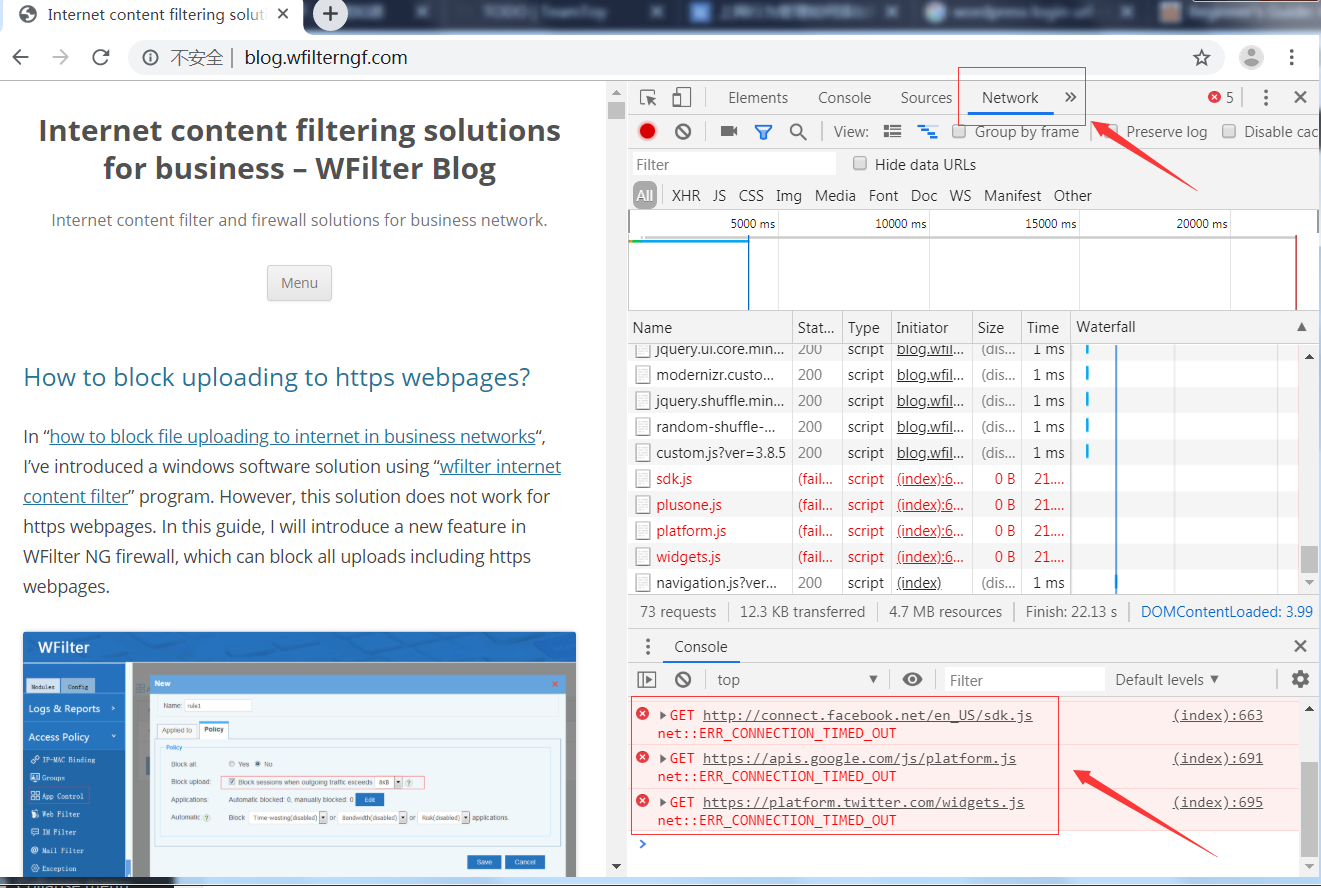This screenshot has width=1321, height=888.
Task: Filter requests by XHR
Action: point(686,195)
